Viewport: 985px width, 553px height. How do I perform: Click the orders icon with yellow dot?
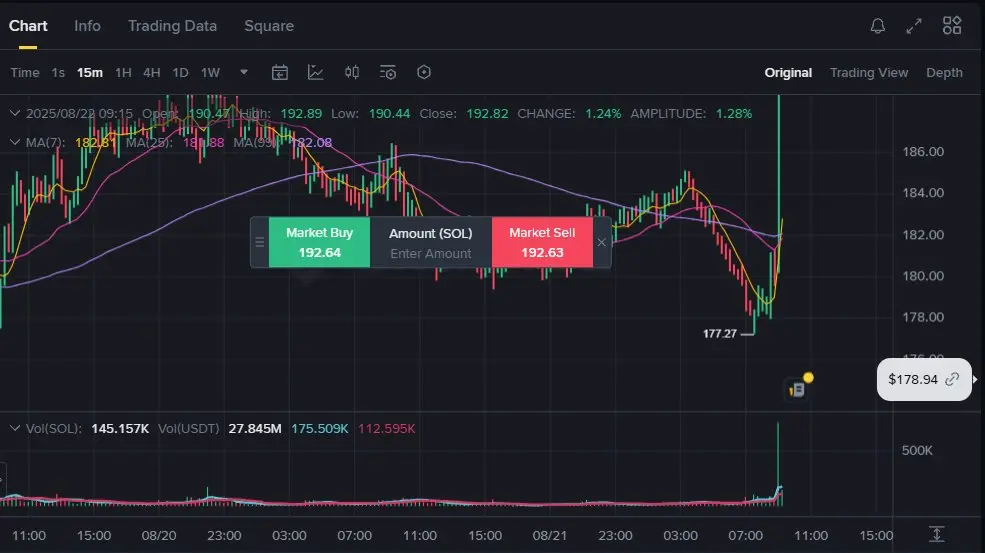pyautogui.click(x=800, y=387)
